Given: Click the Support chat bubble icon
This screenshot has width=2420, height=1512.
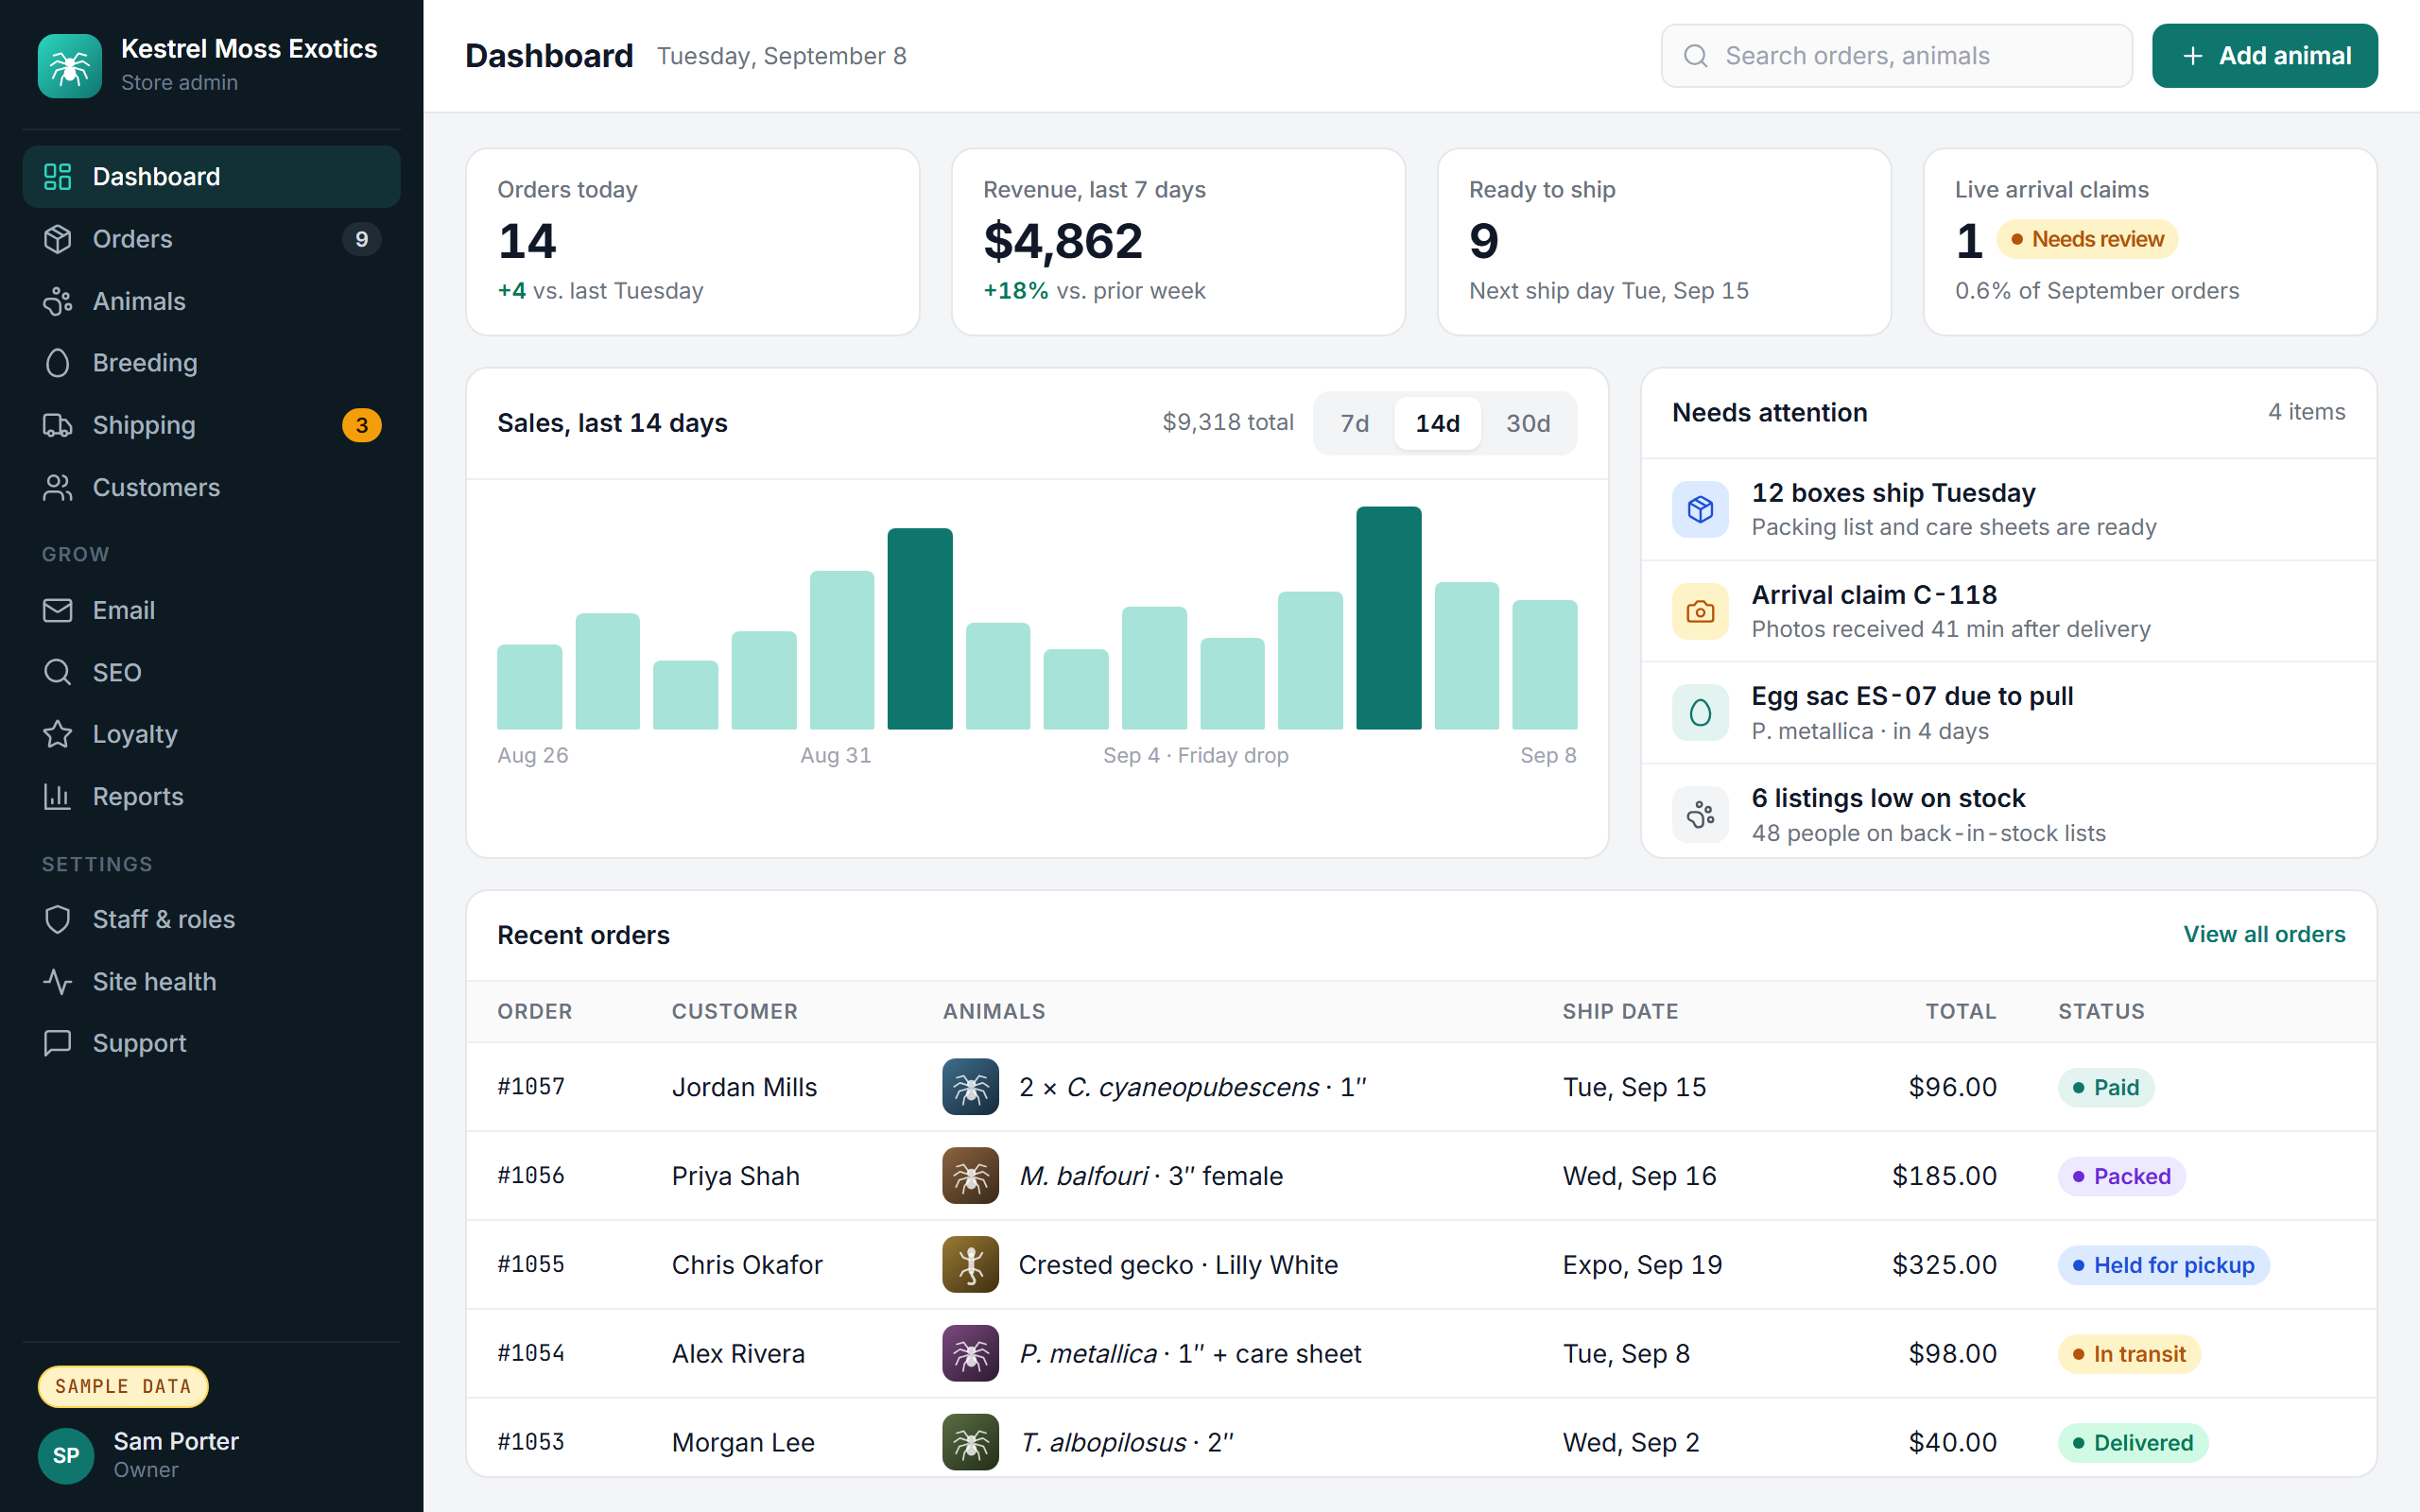Looking at the screenshot, I should (58, 1043).
